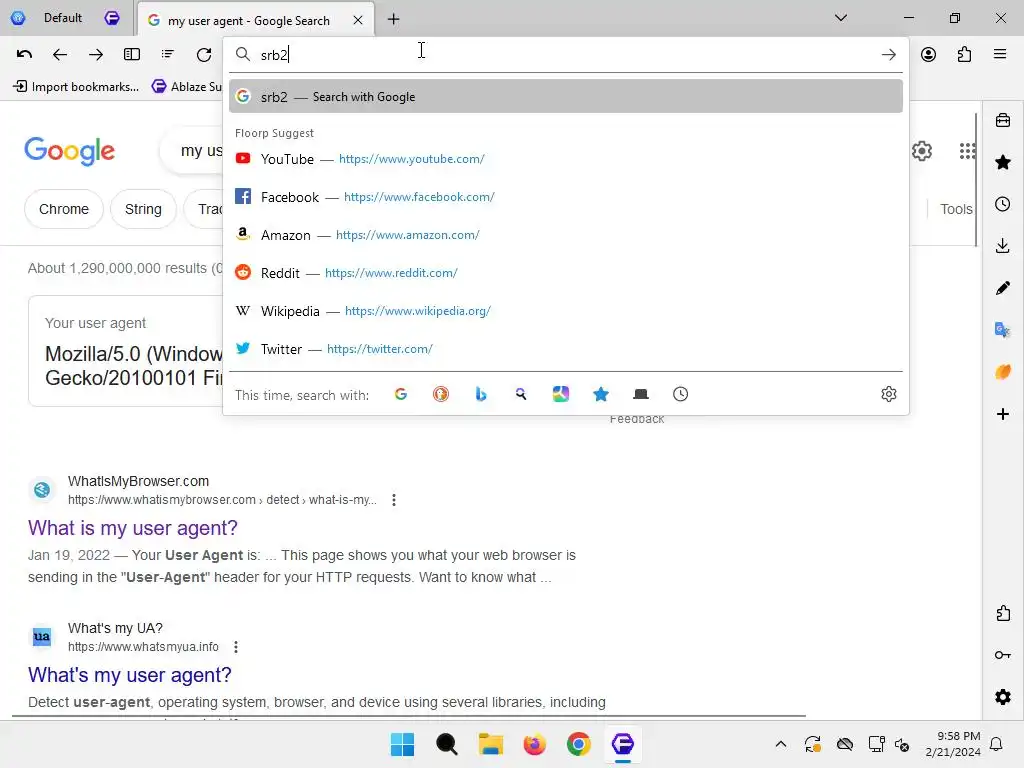This screenshot has height=768, width=1024.
Task: Open more options for whatsmyua.info result
Action: [x=236, y=647]
